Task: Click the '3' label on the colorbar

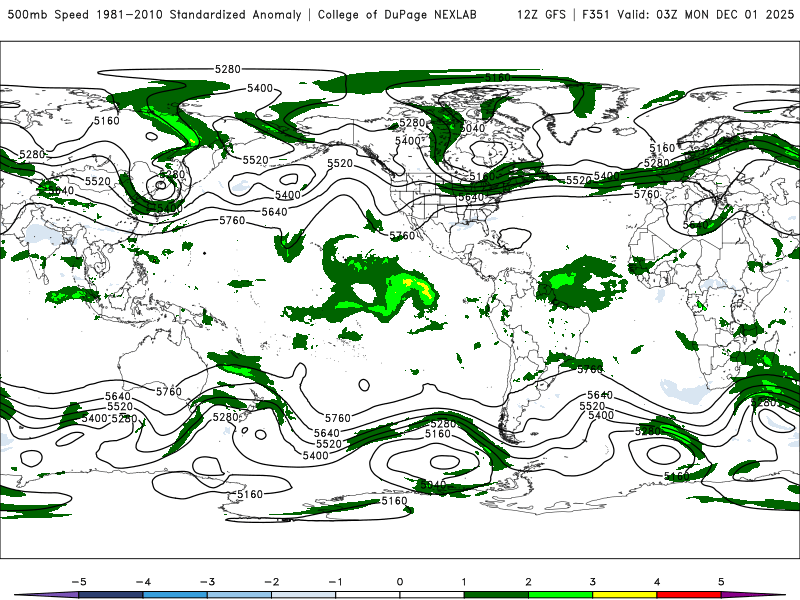Action: [592, 582]
